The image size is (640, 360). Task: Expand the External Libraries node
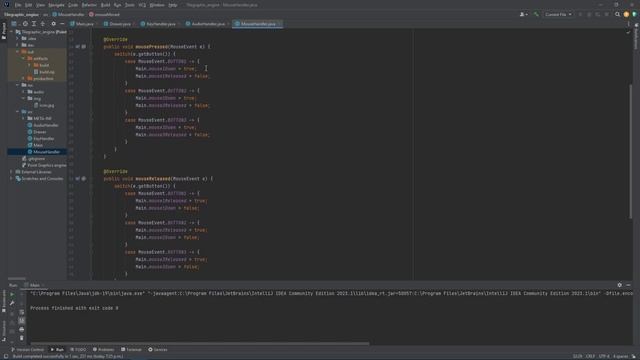point(12,172)
